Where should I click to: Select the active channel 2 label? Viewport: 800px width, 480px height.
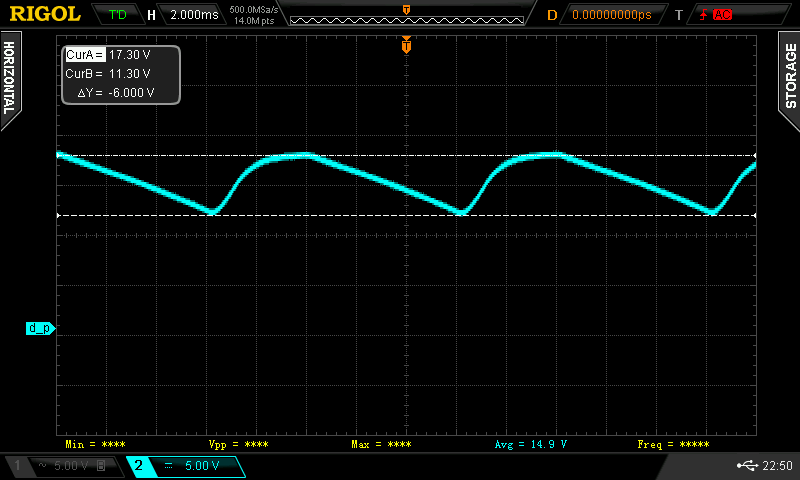click(138, 465)
